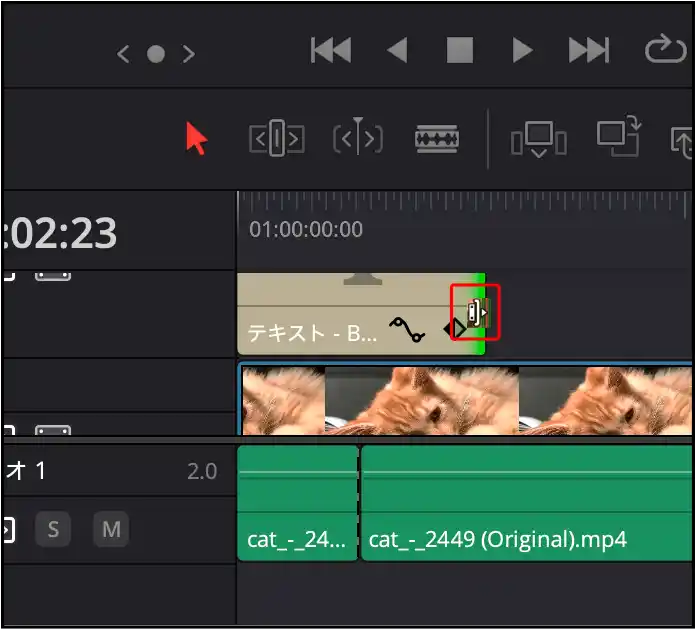Choose the Selection mode arrow tool
Screen dimensions: 696x630
pos(196,138)
